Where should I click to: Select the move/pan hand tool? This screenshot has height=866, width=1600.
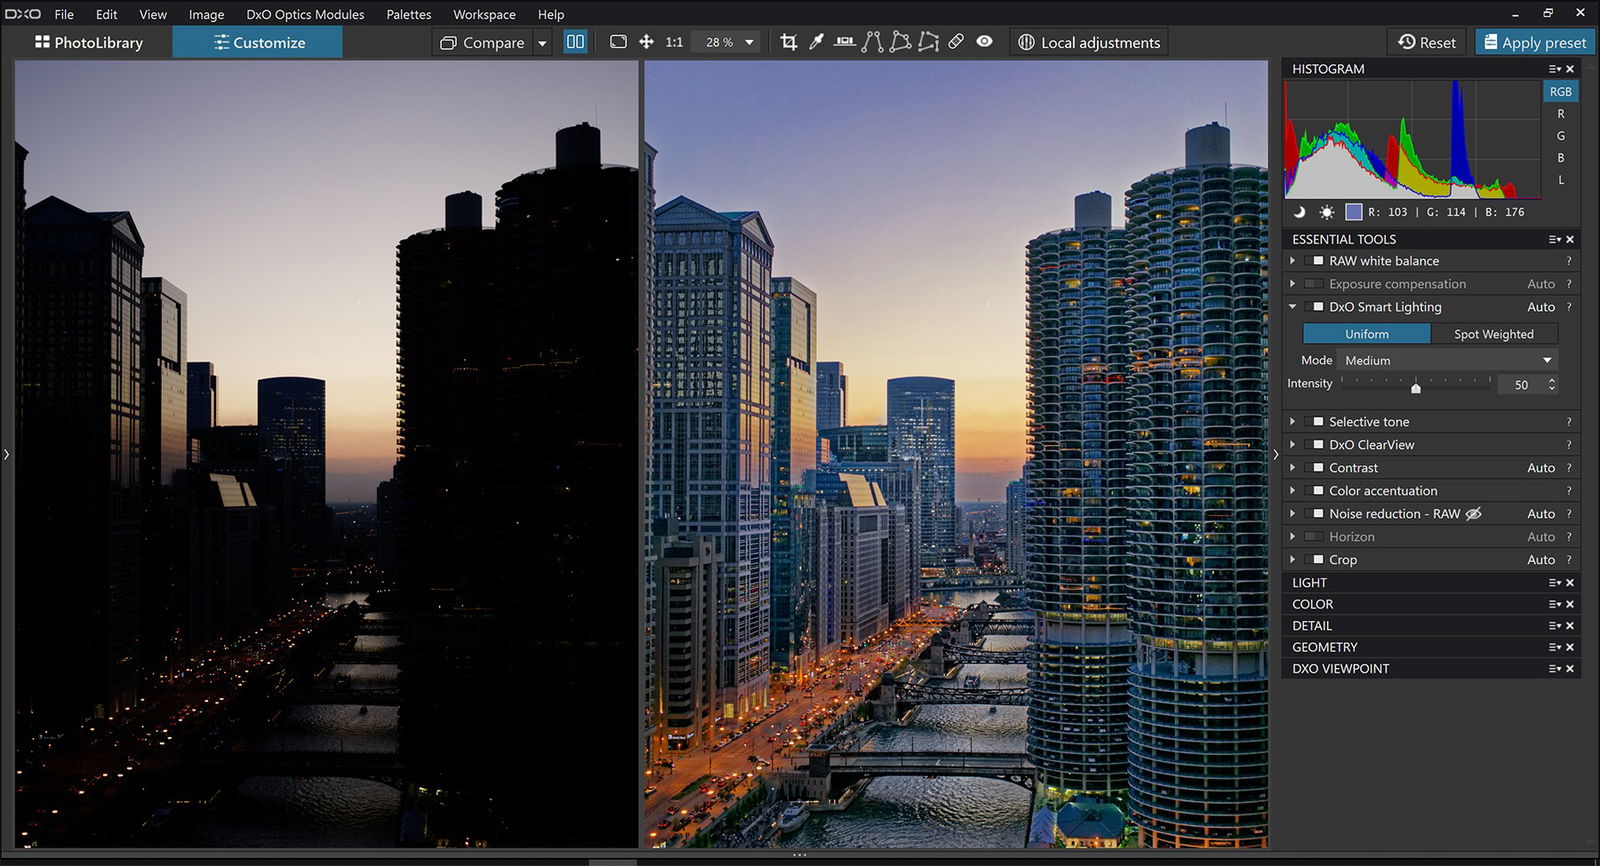coord(646,42)
